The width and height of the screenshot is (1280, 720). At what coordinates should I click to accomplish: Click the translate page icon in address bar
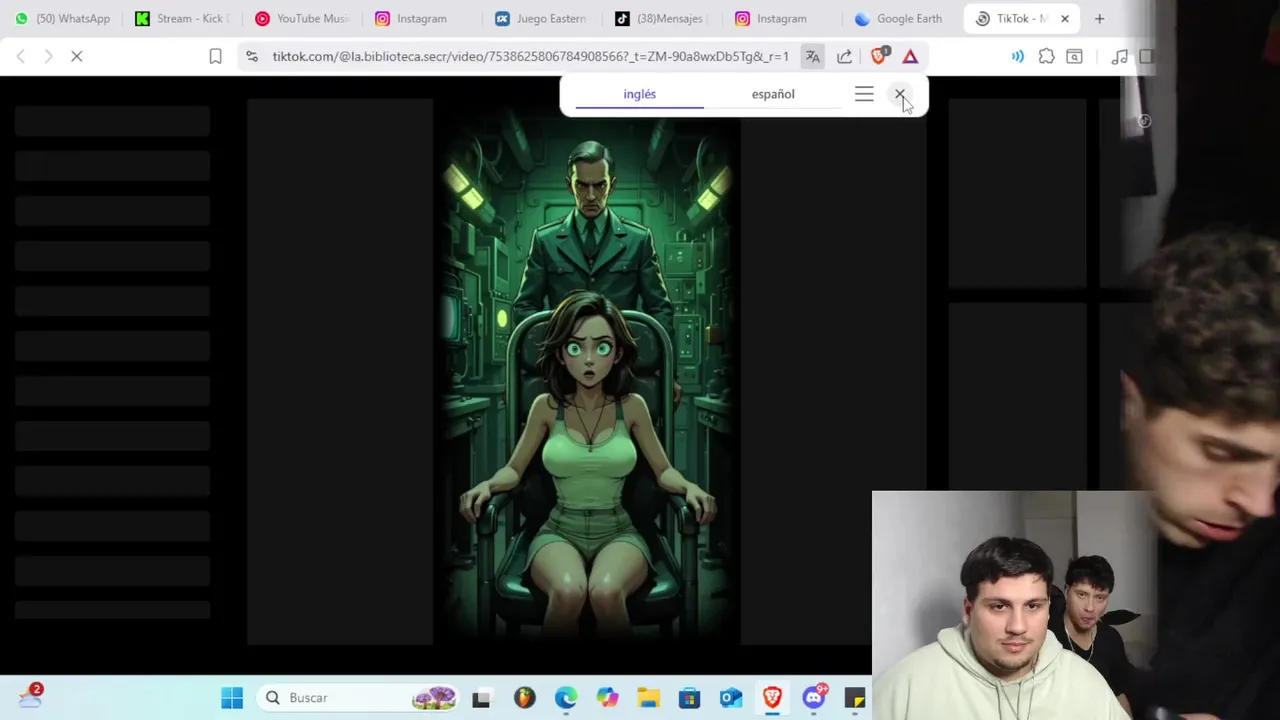click(x=813, y=57)
